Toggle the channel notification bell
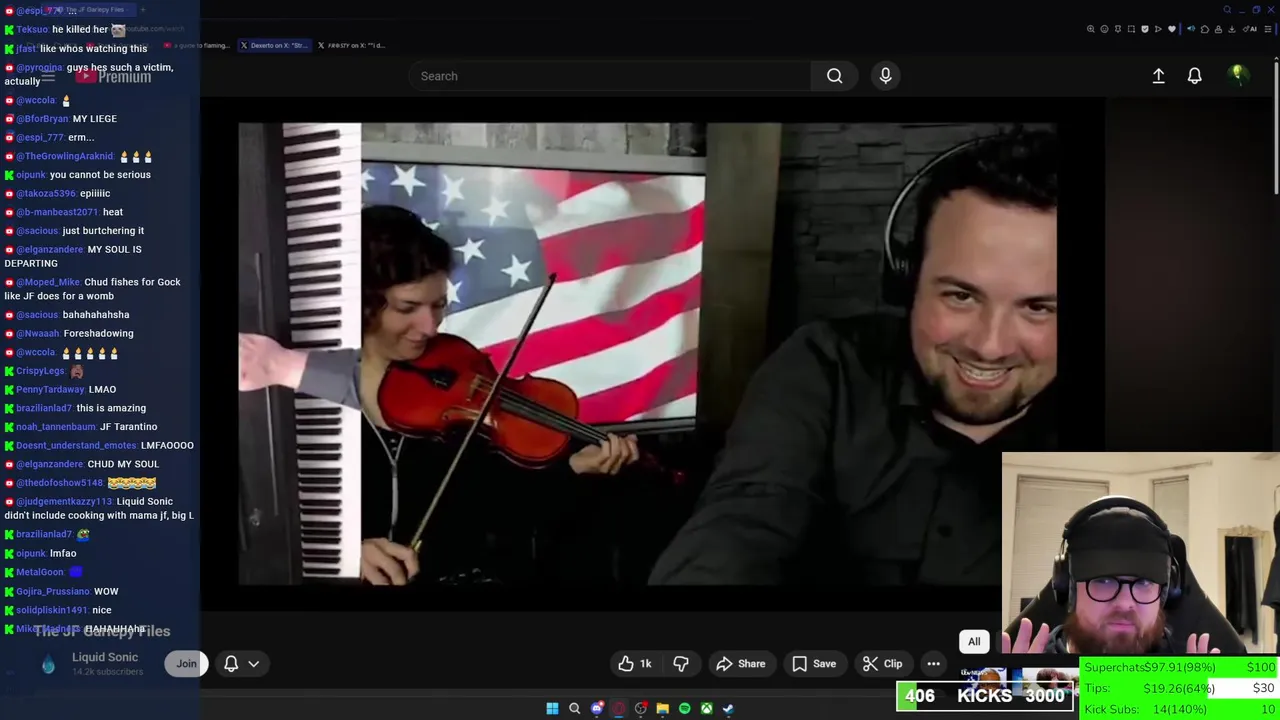 231,664
